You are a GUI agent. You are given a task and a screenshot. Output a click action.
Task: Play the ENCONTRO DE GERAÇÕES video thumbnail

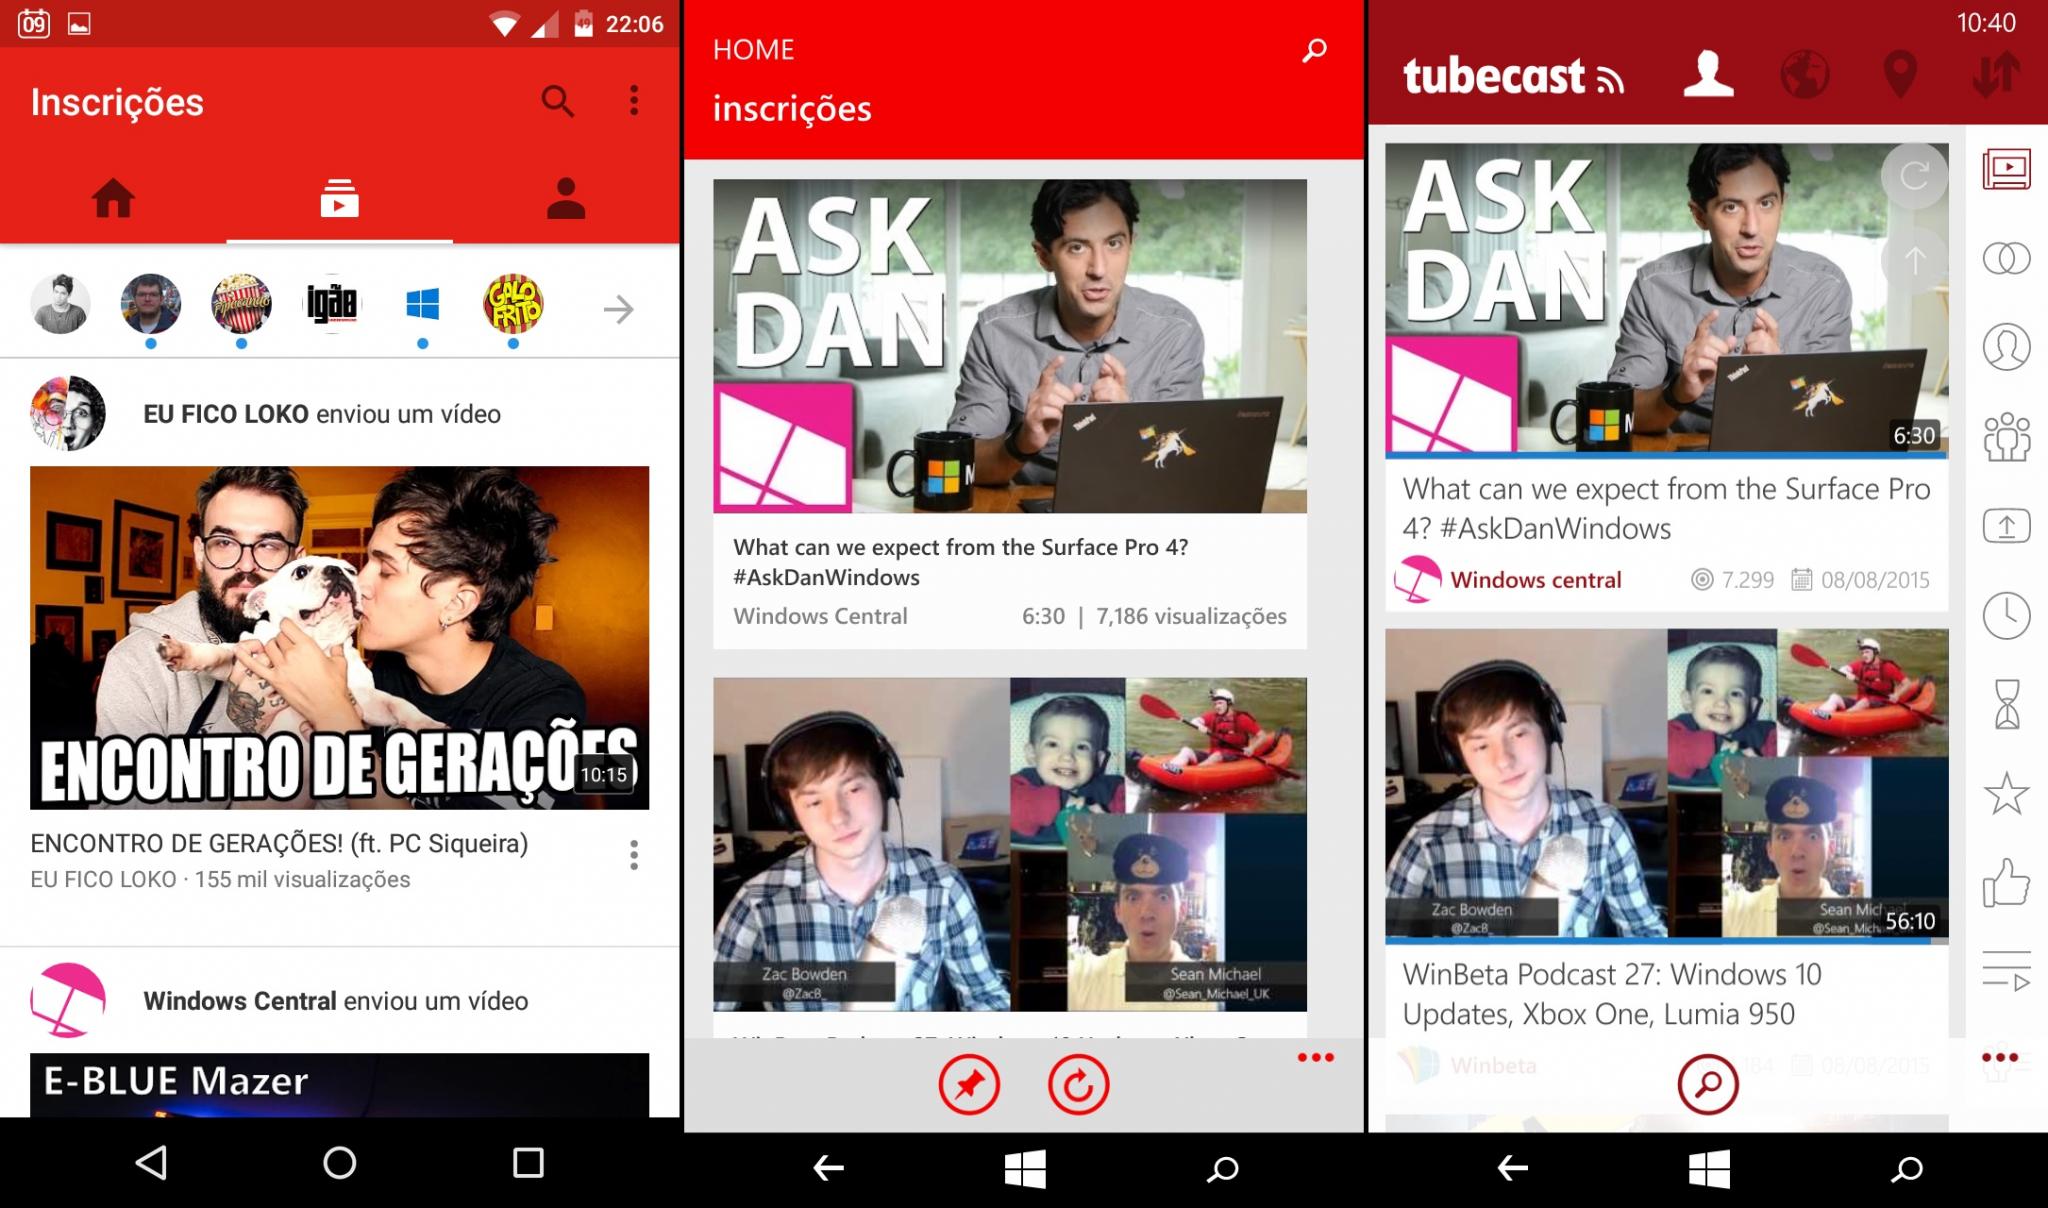[339, 638]
